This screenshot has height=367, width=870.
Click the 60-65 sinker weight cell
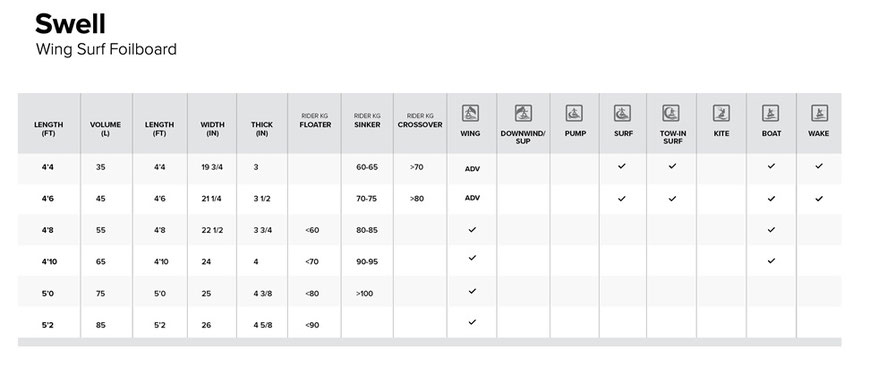[x=367, y=167]
